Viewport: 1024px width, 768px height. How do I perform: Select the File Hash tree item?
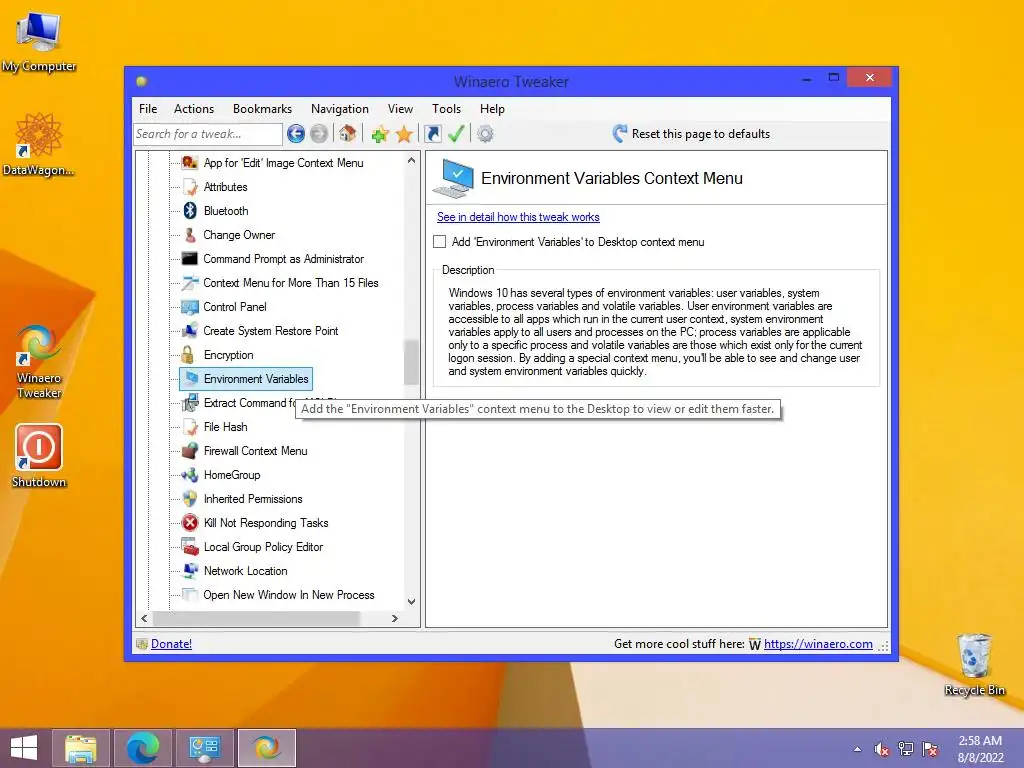225,427
